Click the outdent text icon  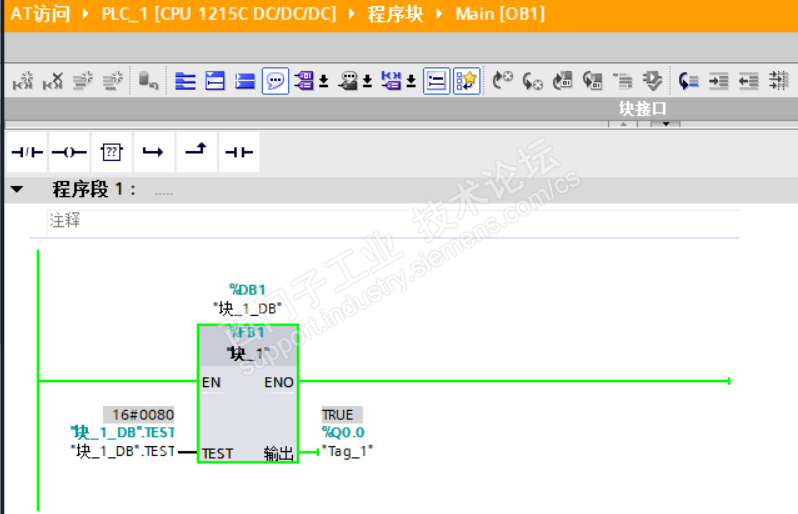coord(749,81)
